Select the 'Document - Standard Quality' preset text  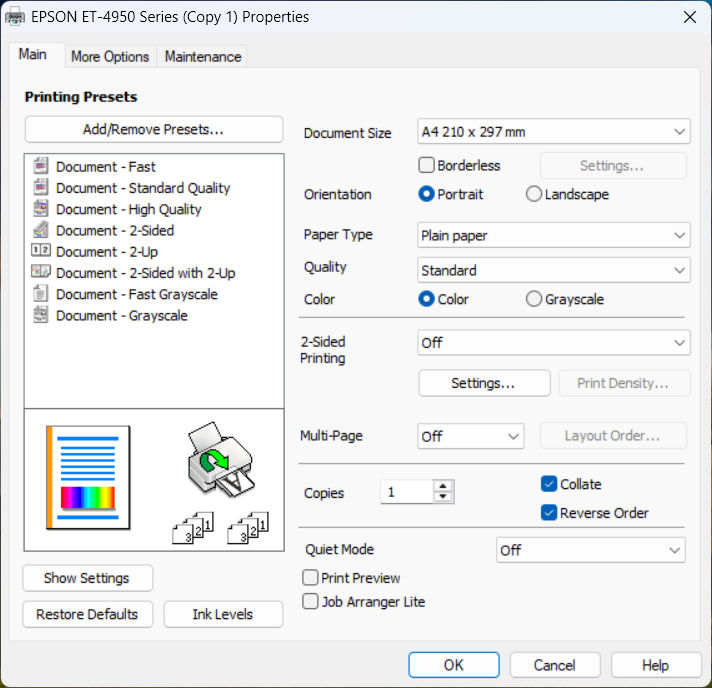(143, 188)
